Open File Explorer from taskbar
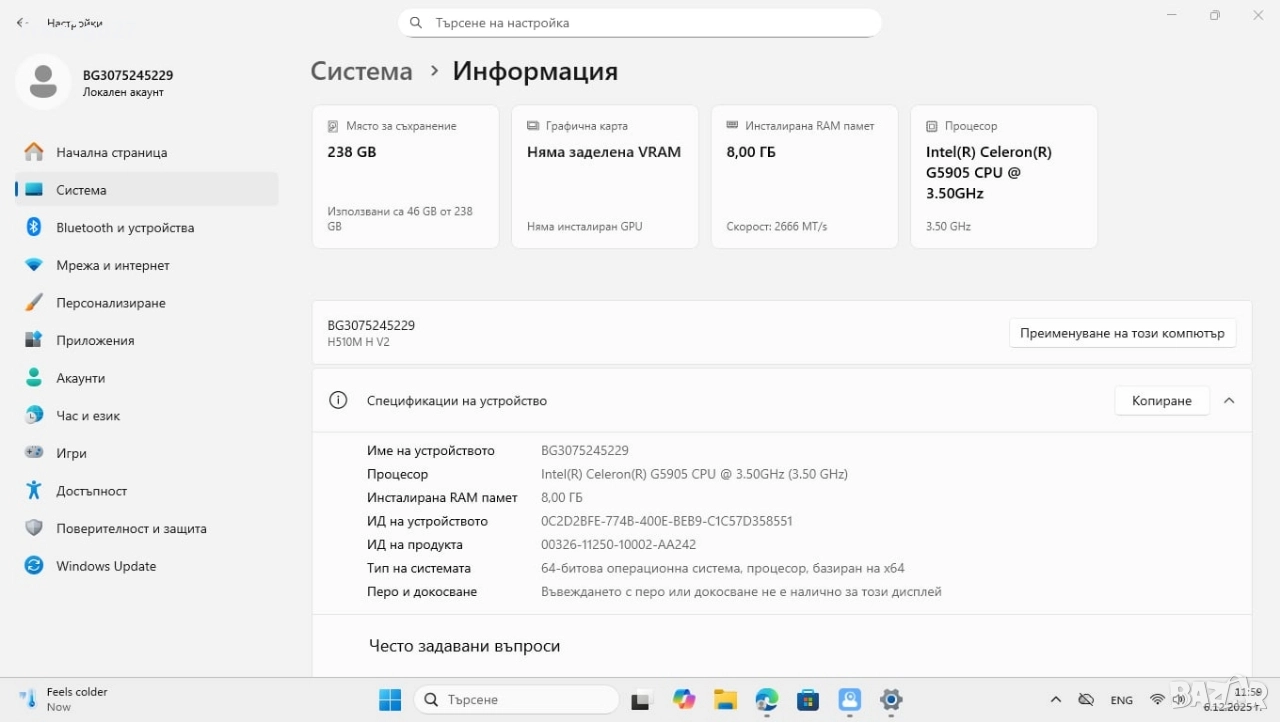The image size is (1280, 722). [x=725, y=700]
